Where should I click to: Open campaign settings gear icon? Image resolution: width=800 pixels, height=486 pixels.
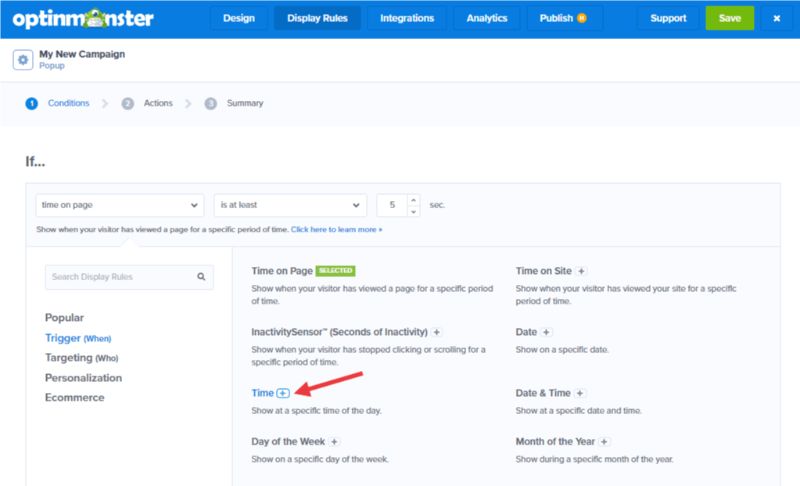(x=23, y=60)
